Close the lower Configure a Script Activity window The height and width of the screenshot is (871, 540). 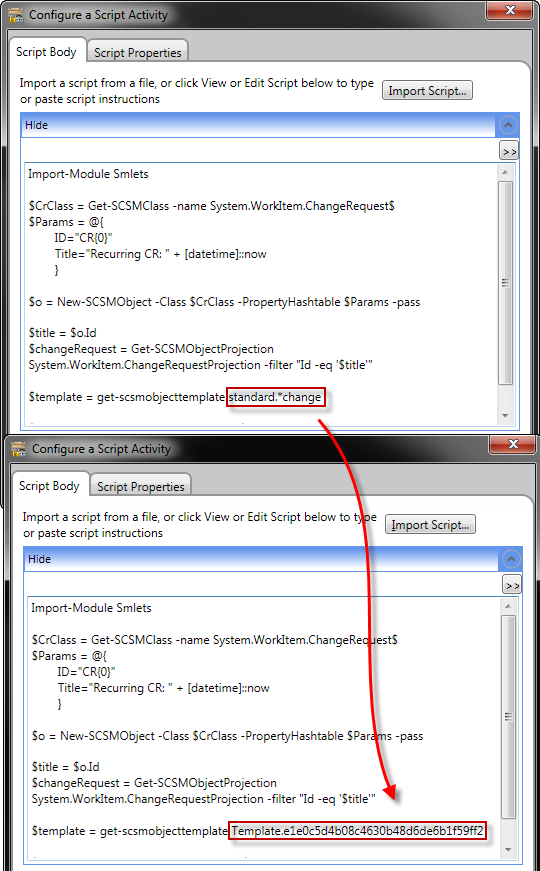pyautogui.click(x=513, y=444)
